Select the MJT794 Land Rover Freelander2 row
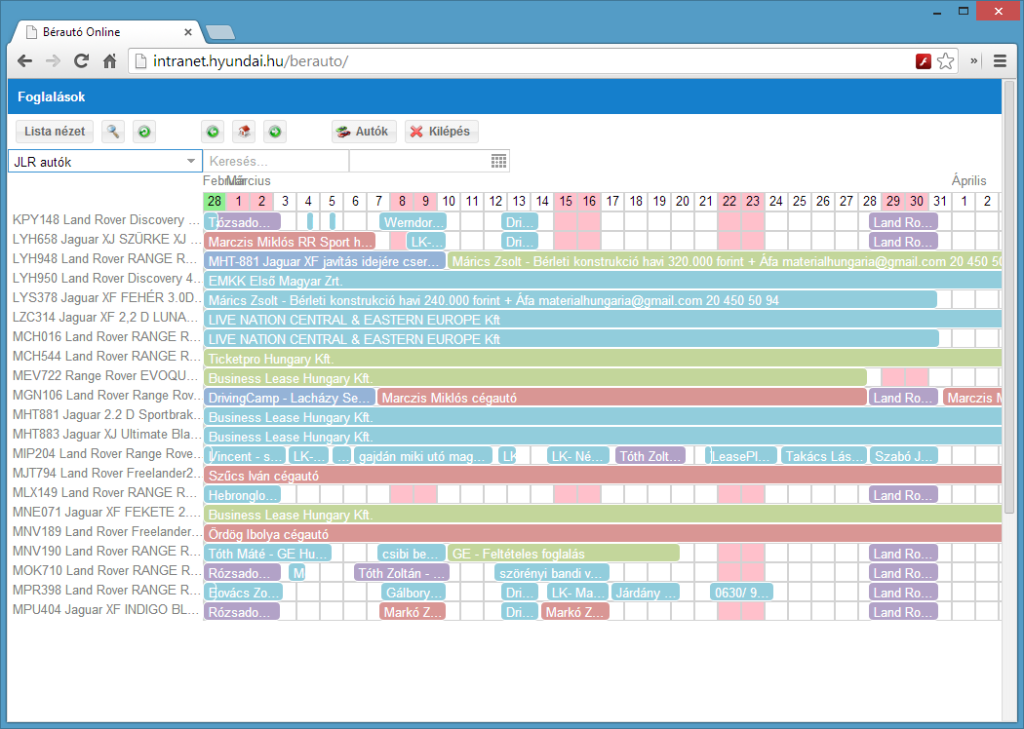This screenshot has height=729, width=1024. click(106, 474)
